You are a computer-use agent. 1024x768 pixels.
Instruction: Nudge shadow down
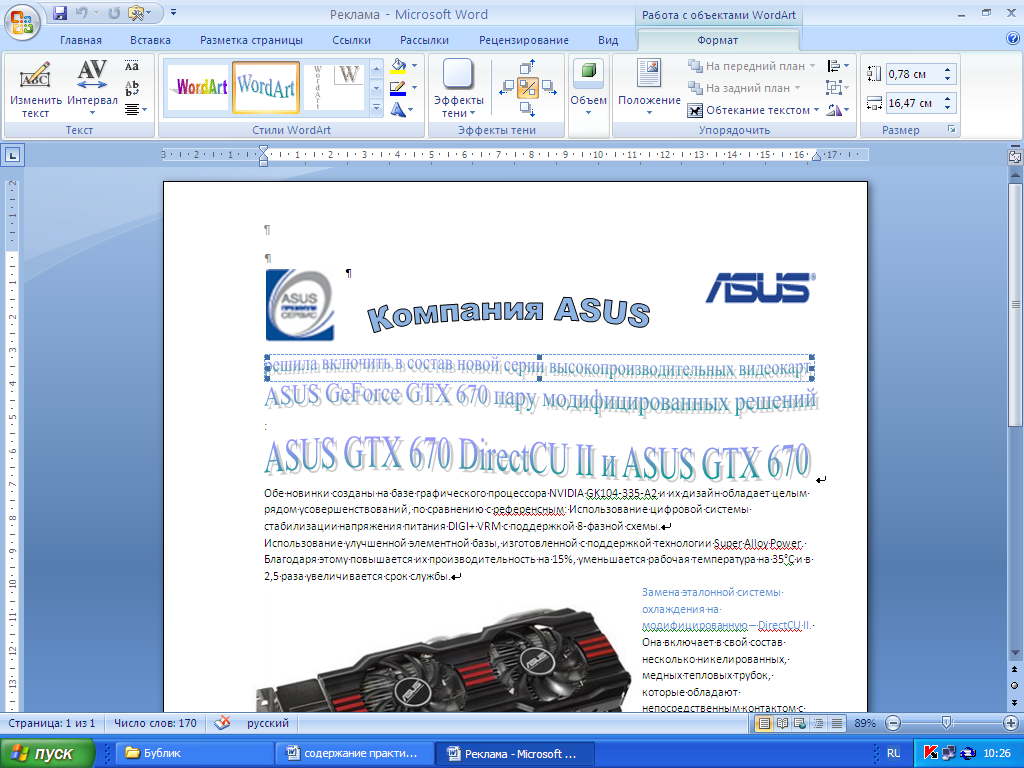click(x=528, y=108)
